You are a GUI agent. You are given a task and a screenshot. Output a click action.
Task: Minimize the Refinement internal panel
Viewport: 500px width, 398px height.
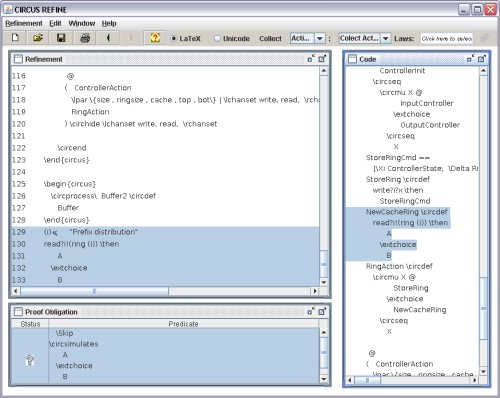311,58
